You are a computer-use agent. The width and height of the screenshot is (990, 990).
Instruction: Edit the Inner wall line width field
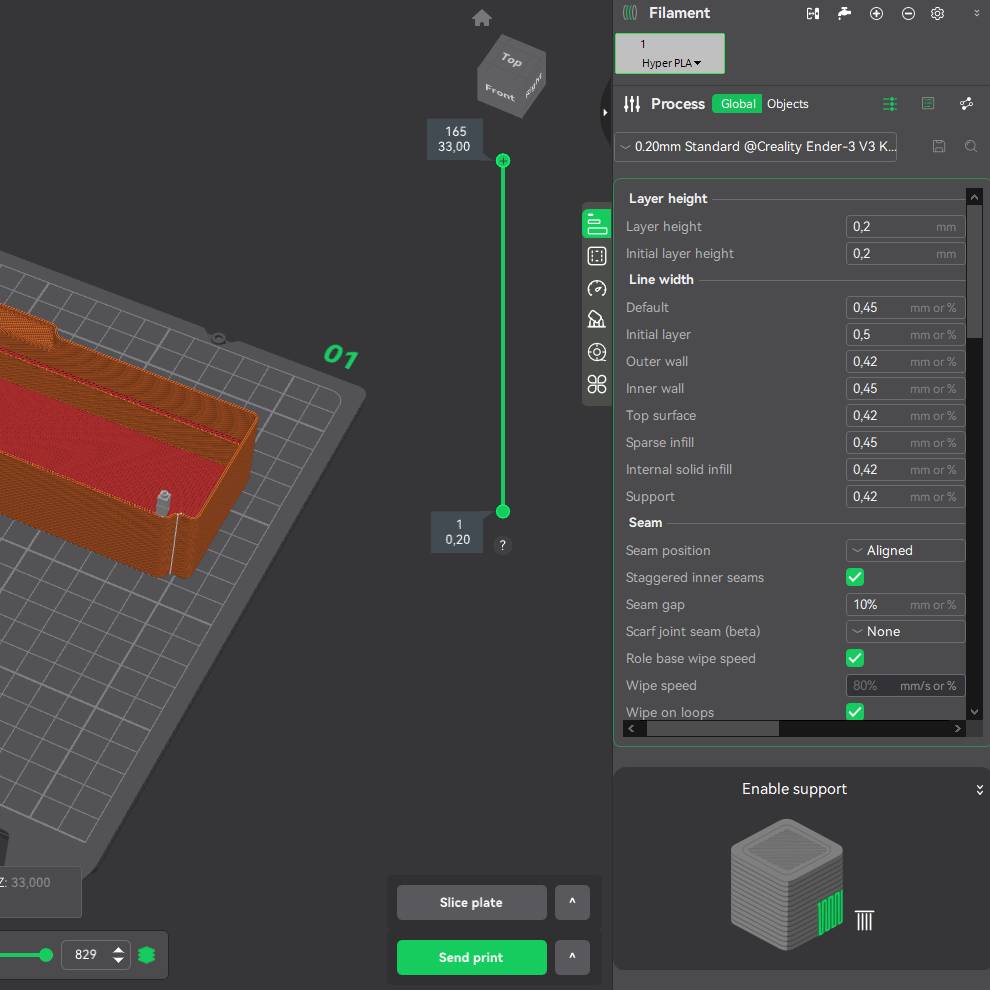905,388
